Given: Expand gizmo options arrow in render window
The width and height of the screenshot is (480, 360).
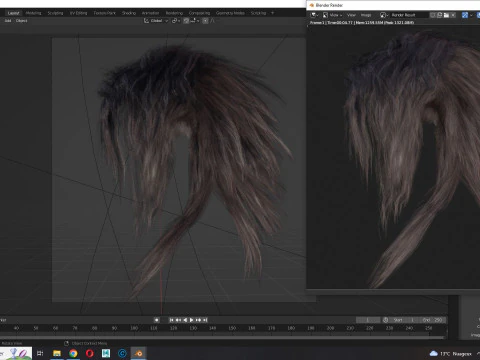Looking at the screenshot, I should (471, 15).
